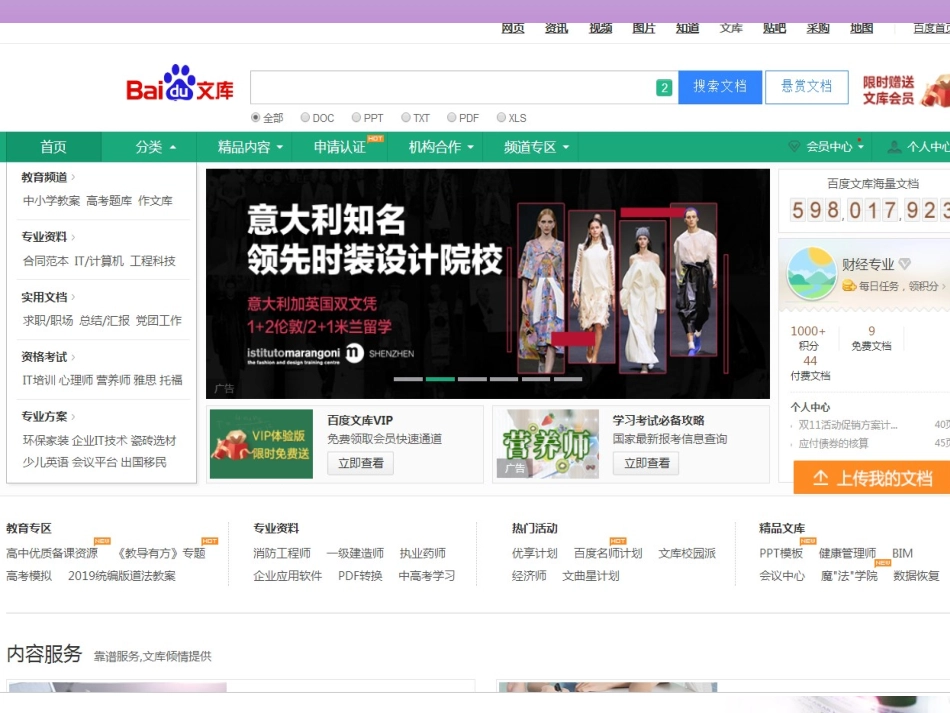Click the orange 上传我的文档 button

coord(871,478)
